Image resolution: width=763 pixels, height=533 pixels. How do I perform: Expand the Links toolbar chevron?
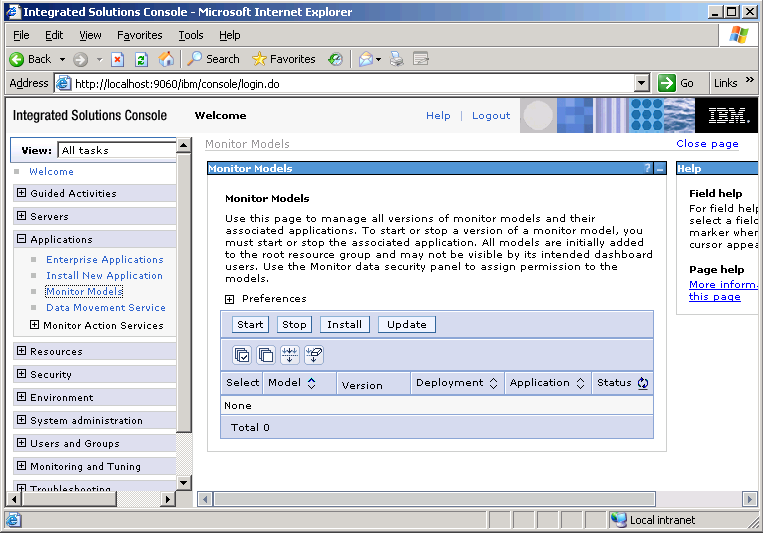click(x=750, y=80)
